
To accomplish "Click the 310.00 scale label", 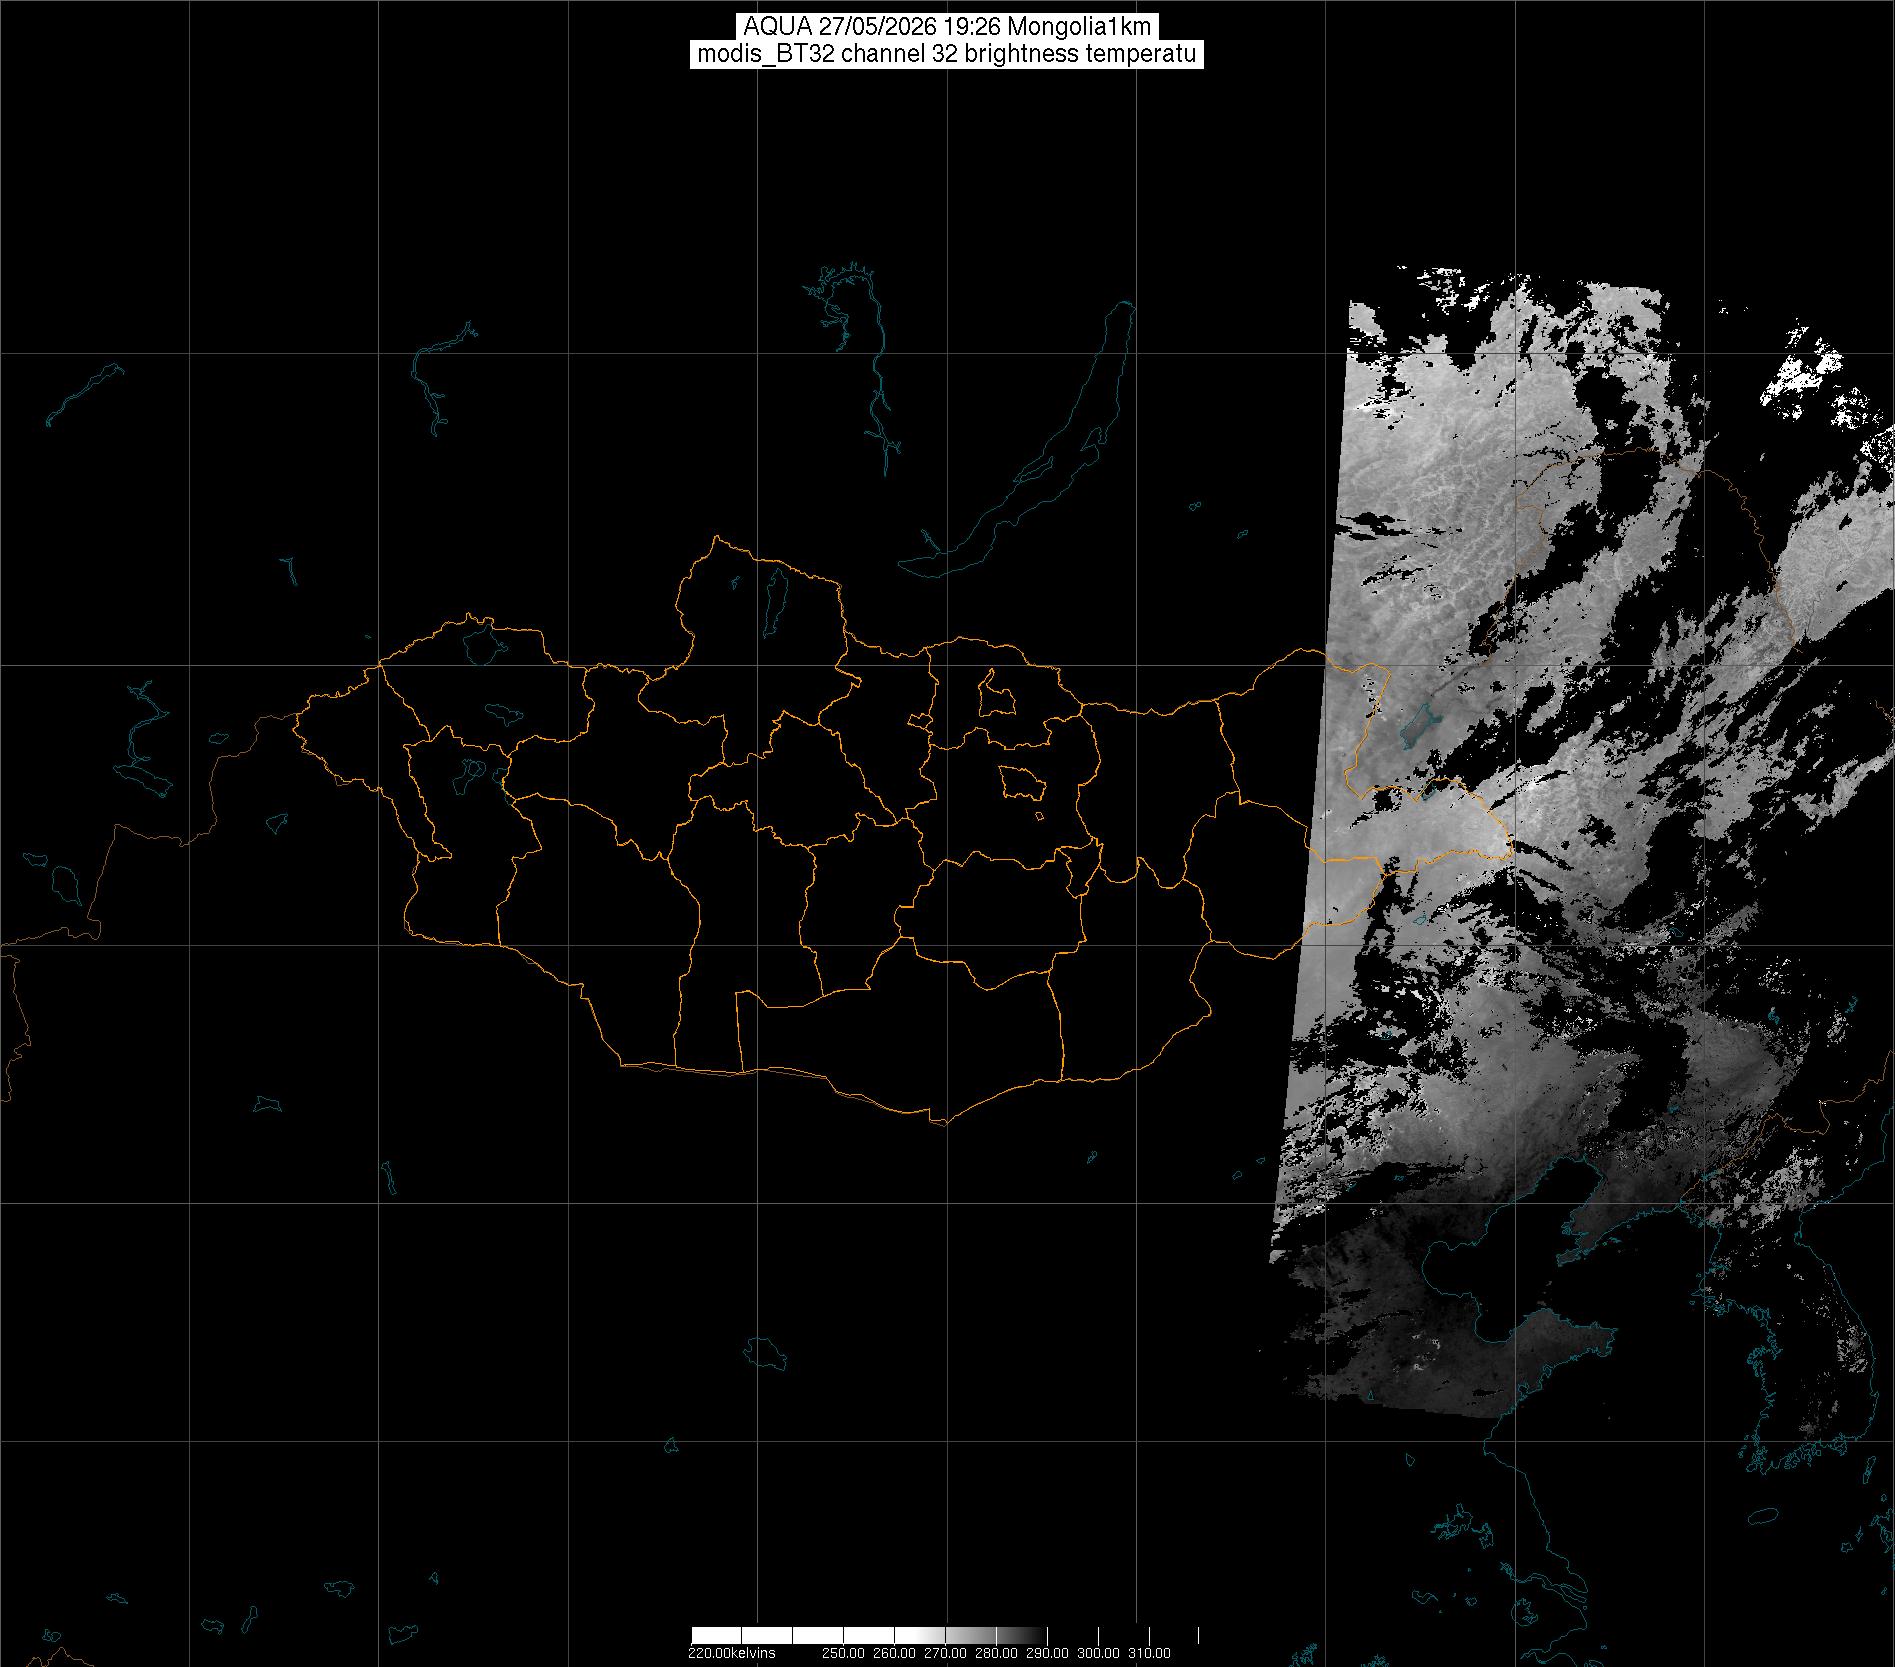I will (x=1149, y=1653).
